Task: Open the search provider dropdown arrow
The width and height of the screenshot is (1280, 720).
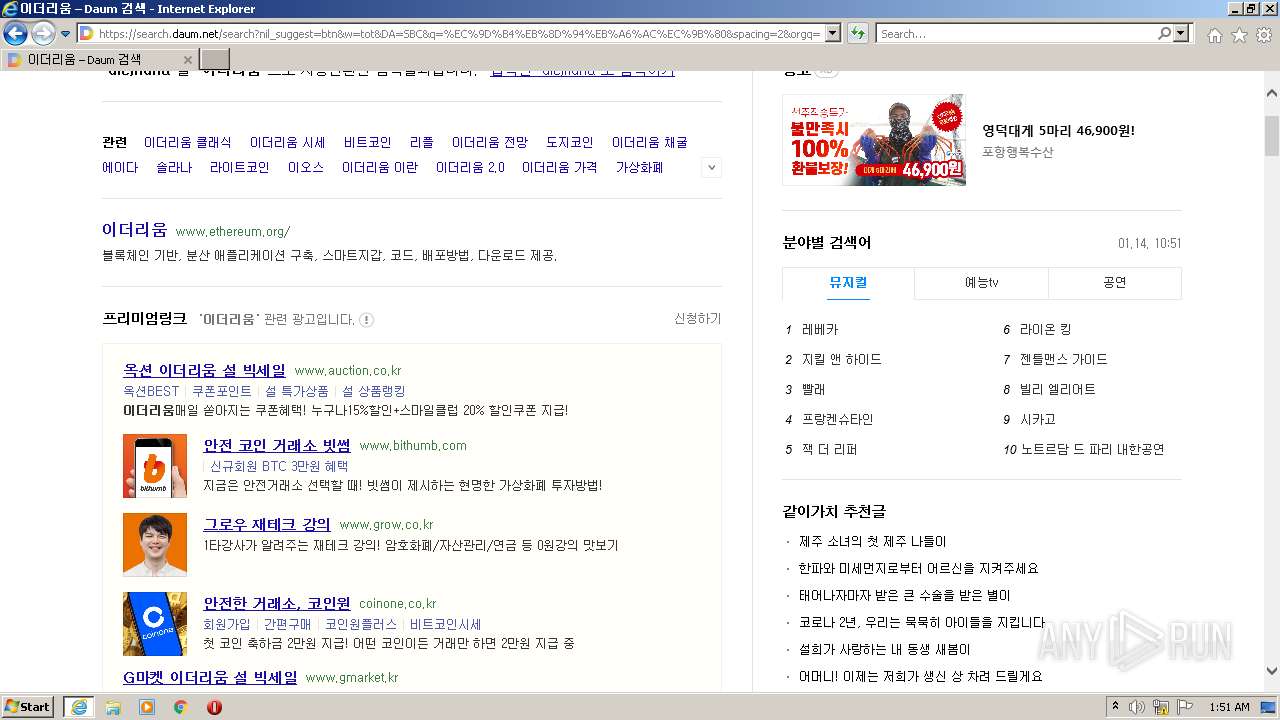Action: (x=1182, y=34)
